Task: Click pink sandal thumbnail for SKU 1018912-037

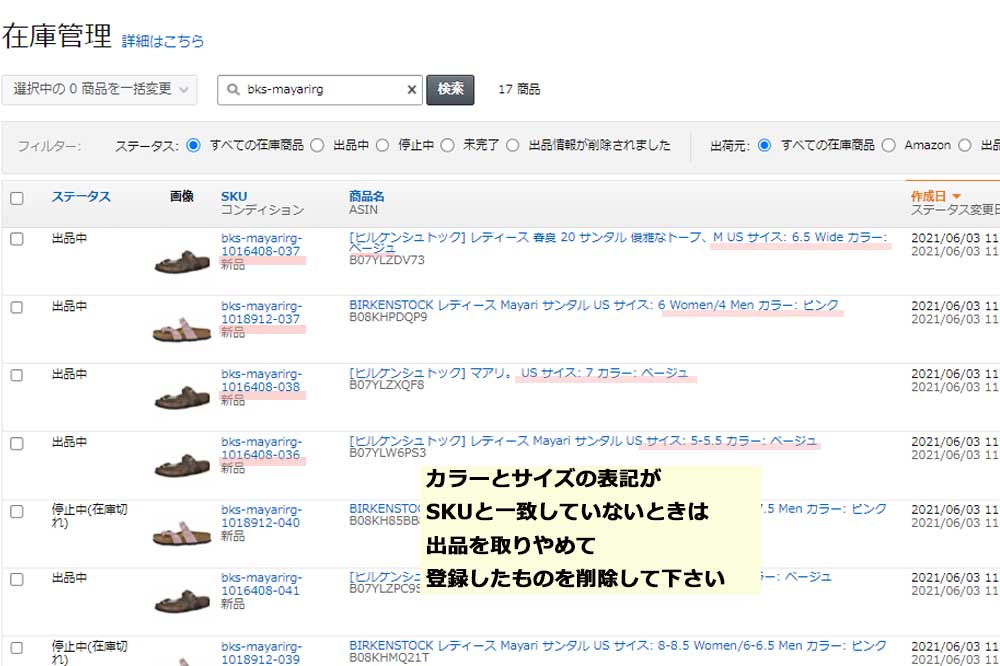Action: [182, 330]
